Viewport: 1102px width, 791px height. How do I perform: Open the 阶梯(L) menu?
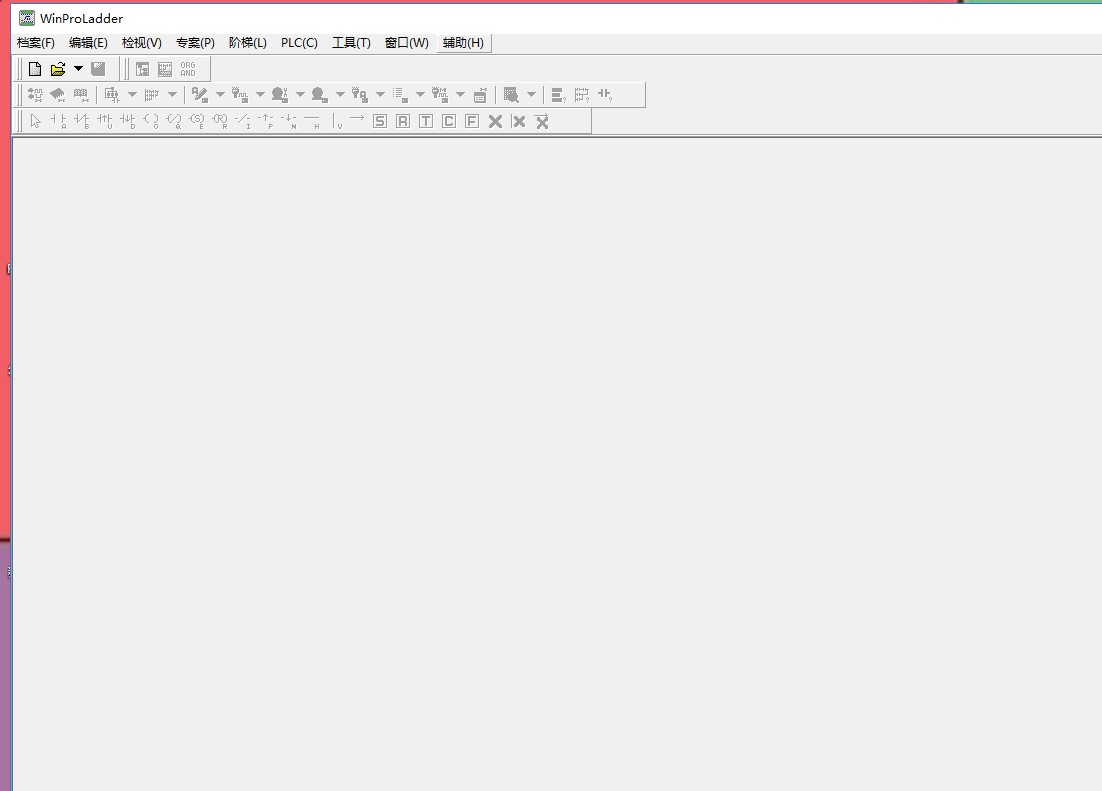pyautogui.click(x=248, y=43)
